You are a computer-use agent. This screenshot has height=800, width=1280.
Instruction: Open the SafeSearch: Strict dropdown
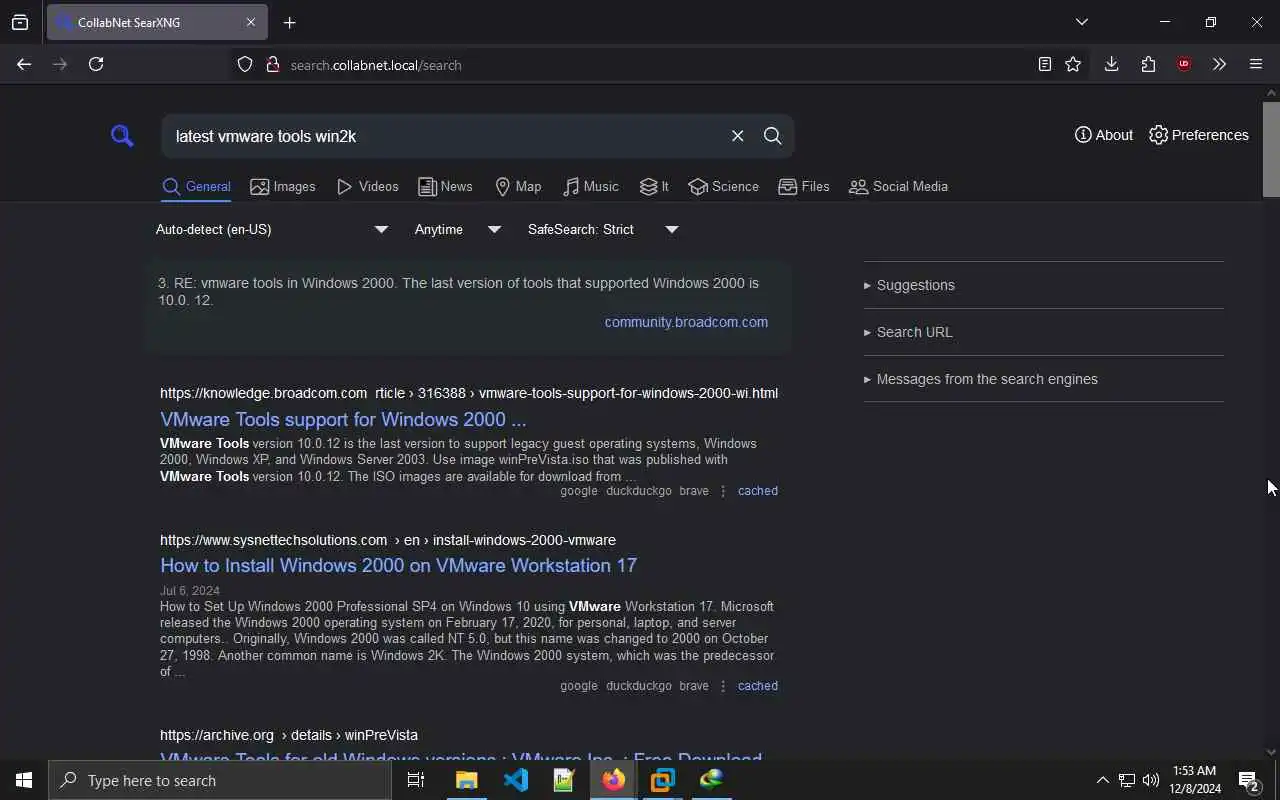coord(603,229)
